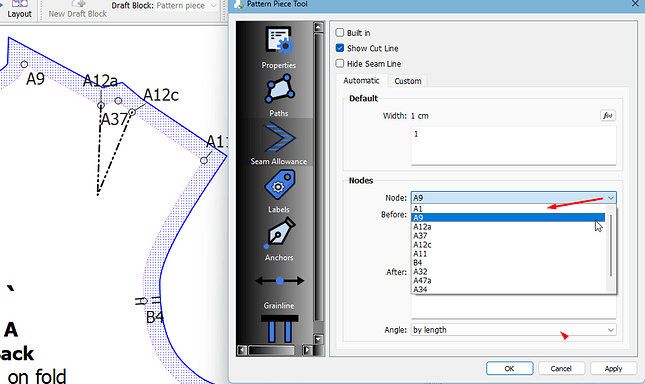Collapse the Node combo box arrow
Viewport: 645px width, 384px height.
click(611, 198)
